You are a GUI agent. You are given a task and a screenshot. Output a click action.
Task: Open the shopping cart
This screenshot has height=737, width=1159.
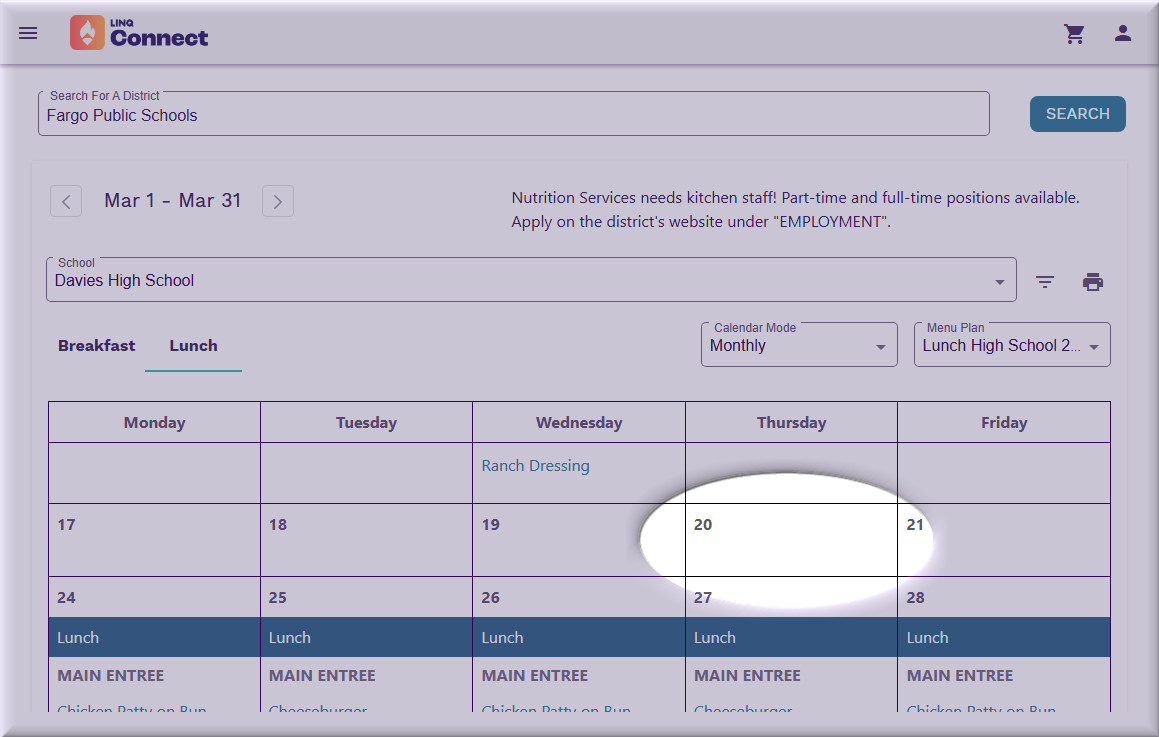(x=1075, y=34)
